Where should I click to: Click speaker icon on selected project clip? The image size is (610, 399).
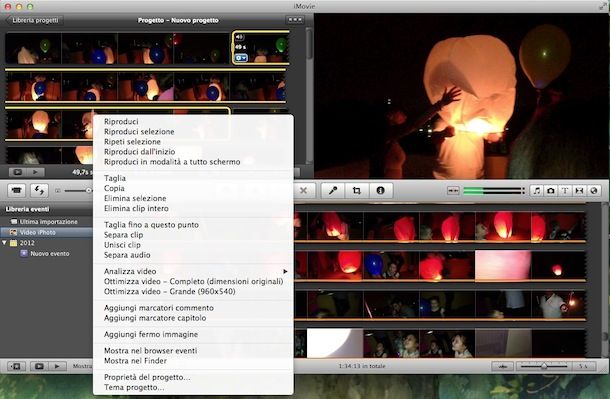click(x=240, y=37)
